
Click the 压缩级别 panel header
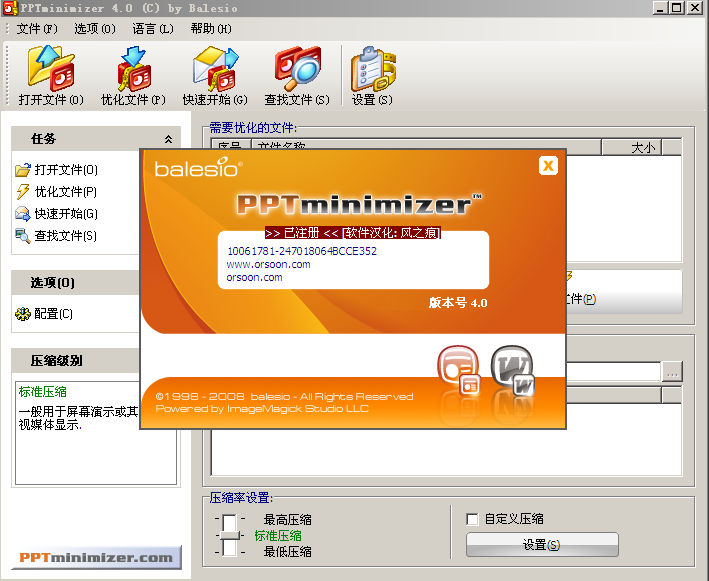[75, 360]
